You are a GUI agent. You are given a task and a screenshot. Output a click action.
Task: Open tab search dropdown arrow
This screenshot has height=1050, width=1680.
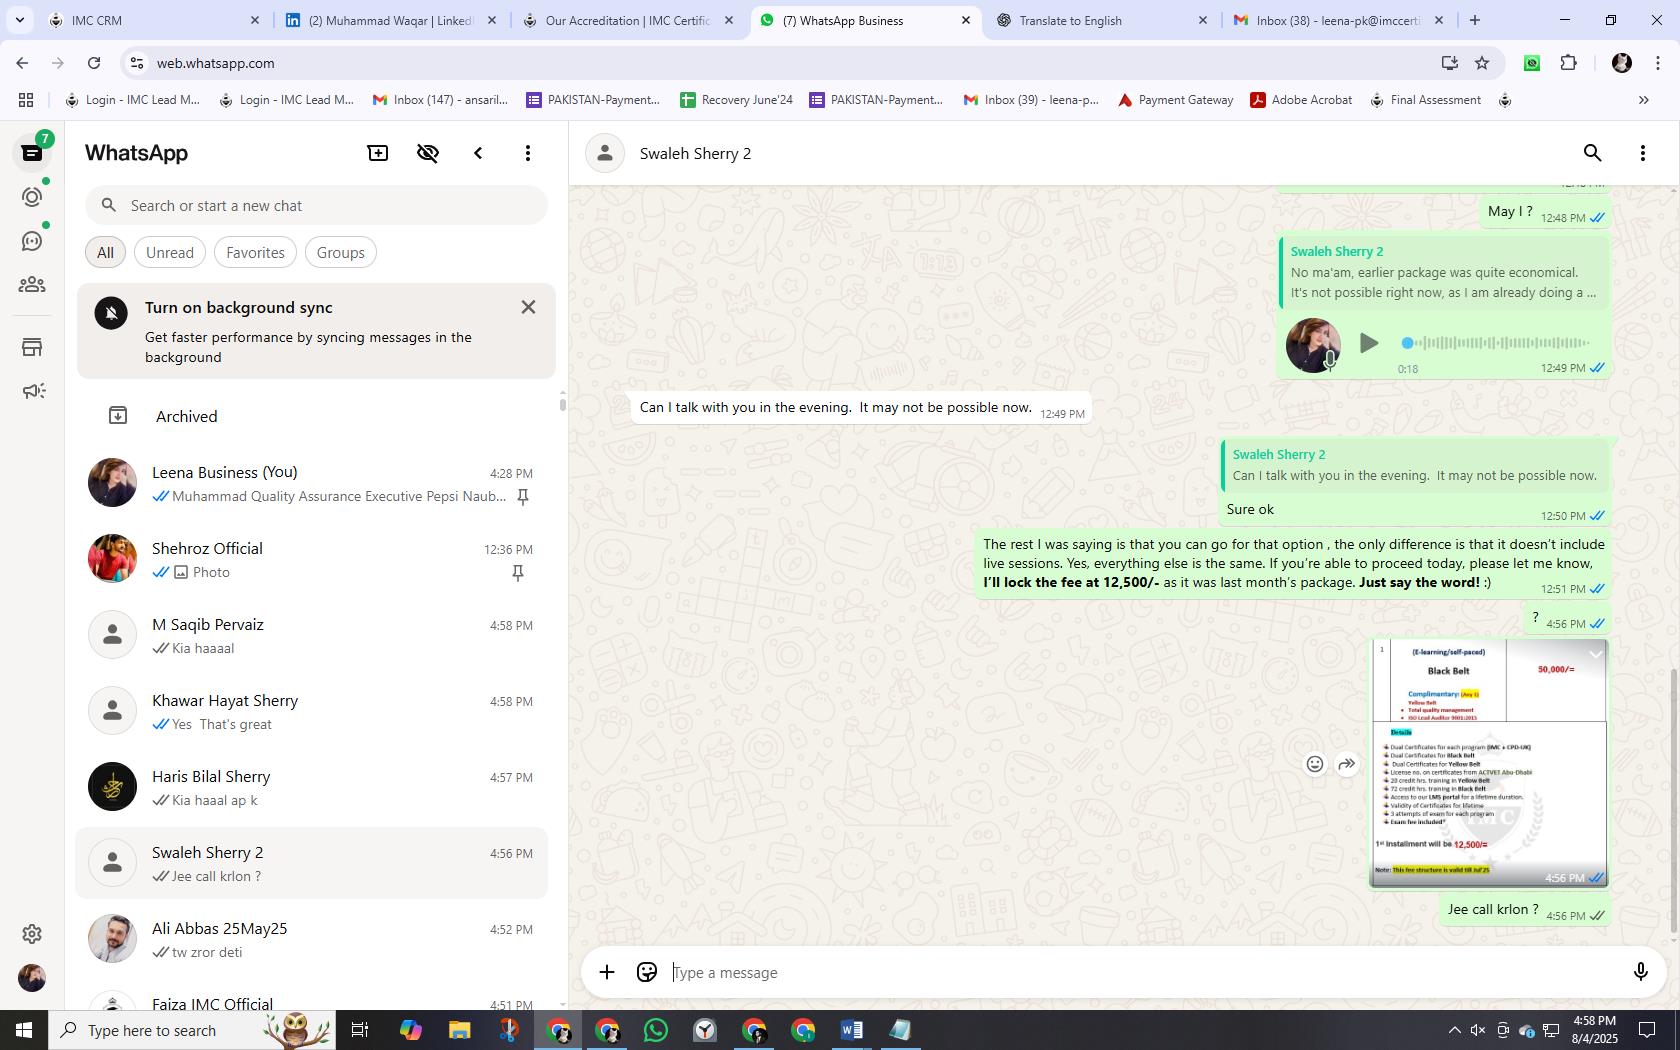[x=19, y=20]
